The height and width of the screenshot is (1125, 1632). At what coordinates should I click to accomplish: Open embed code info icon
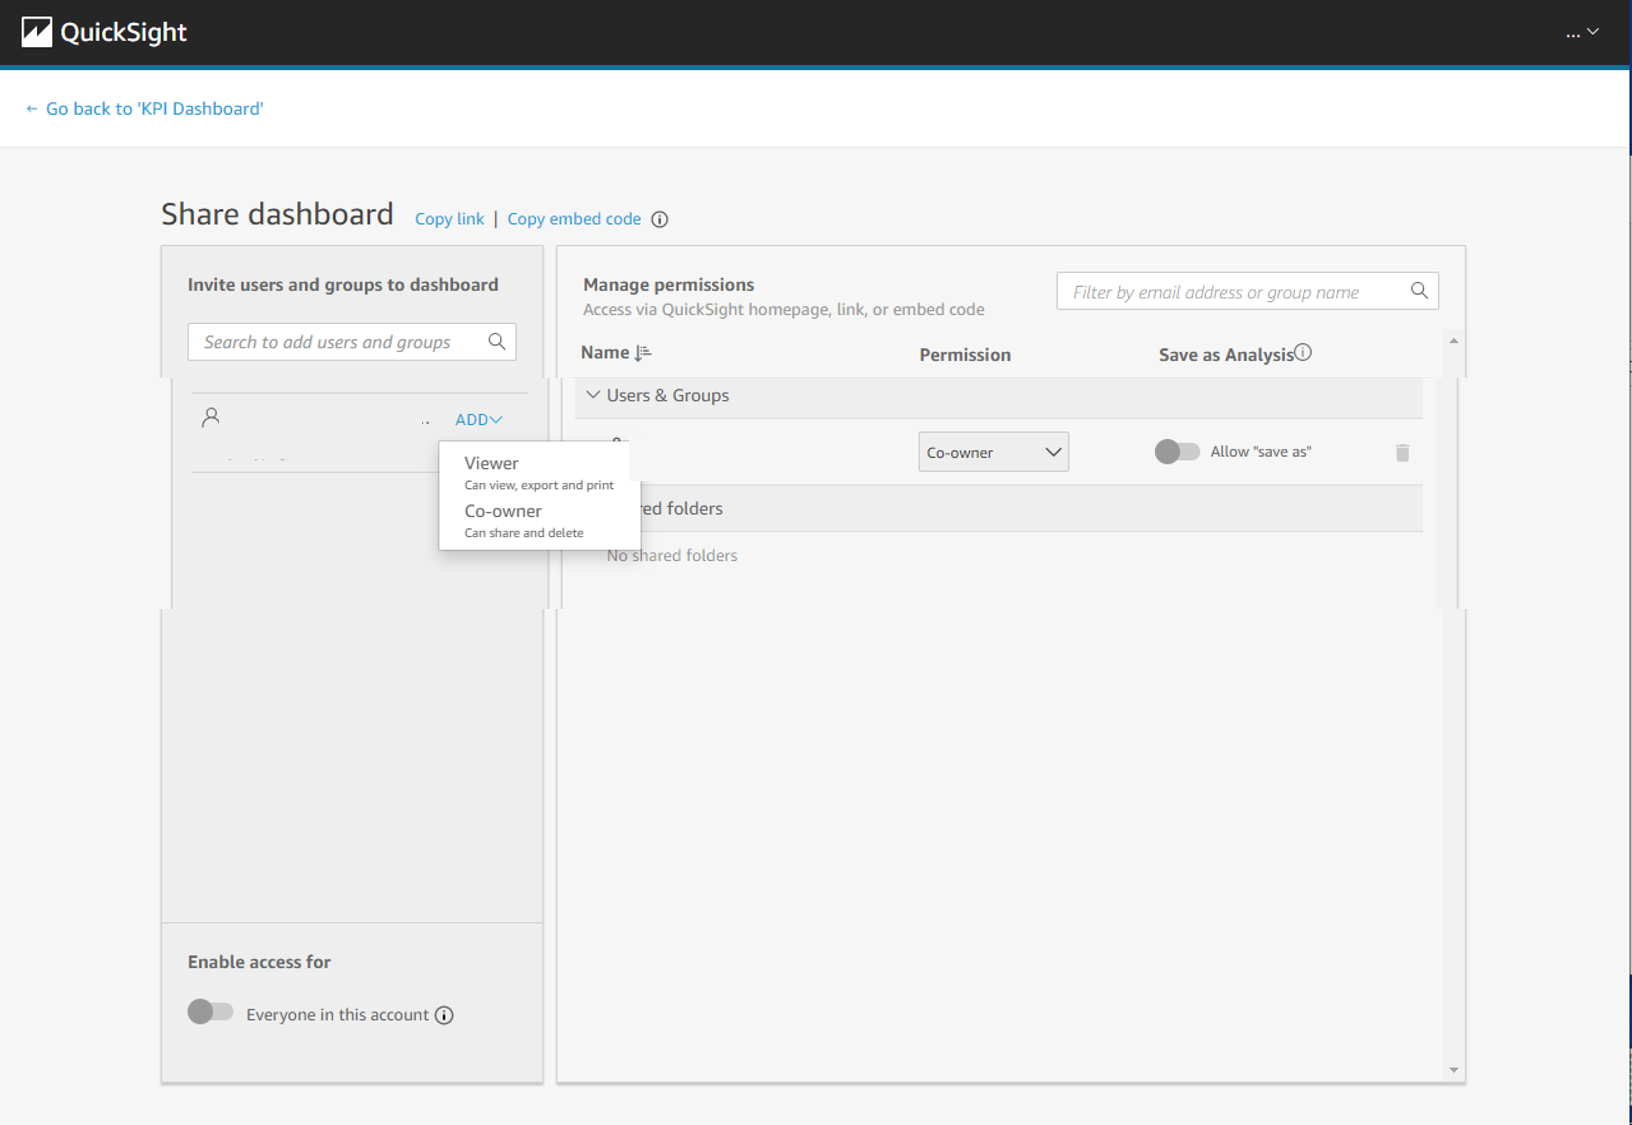[x=659, y=219]
